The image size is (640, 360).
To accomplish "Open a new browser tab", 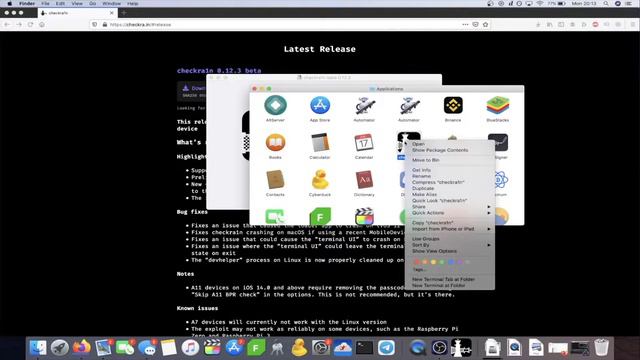I will coord(124,13).
